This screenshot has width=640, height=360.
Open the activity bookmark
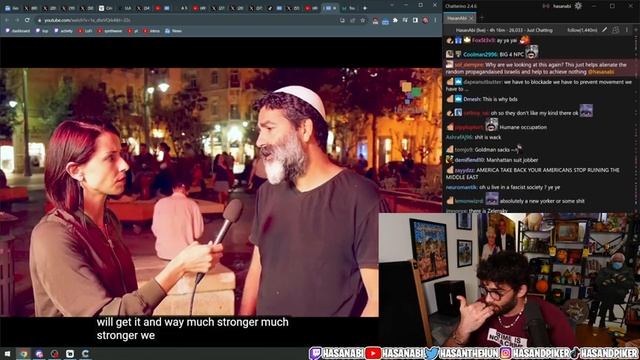point(63,31)
